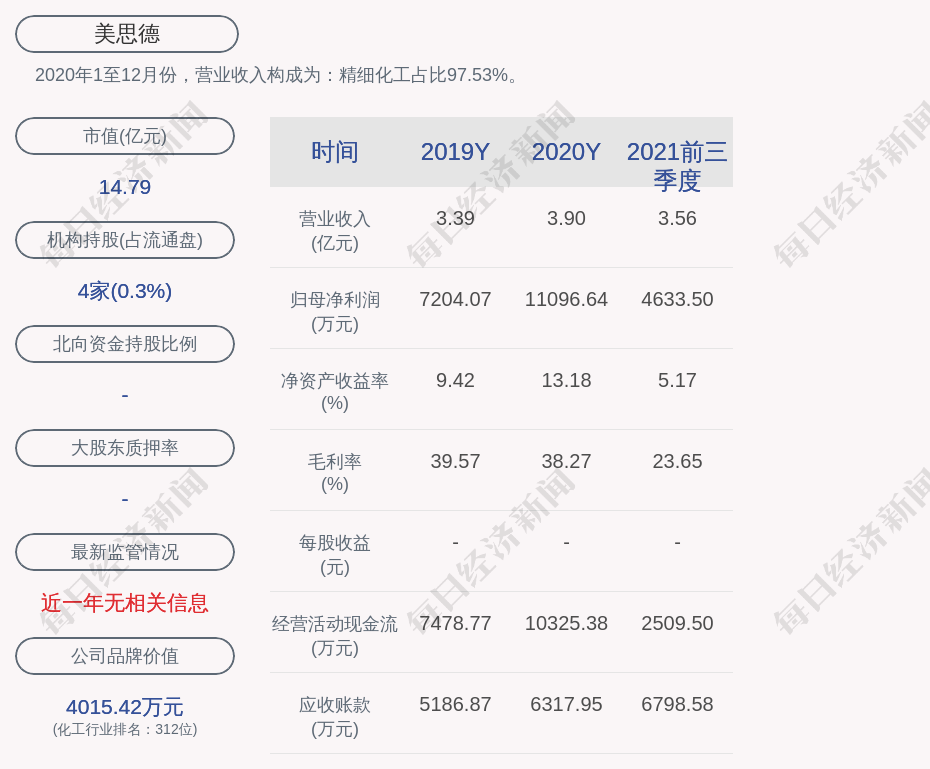The height and width of the screenshot is (769, 930).
Task: Select net profit value 4633.50
Action: pos(677,299)
